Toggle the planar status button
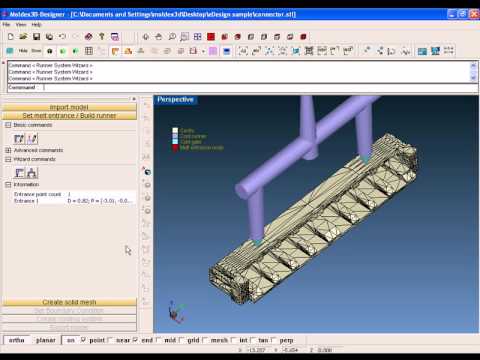This screenshot has width=480, height=360. (46, 340)
